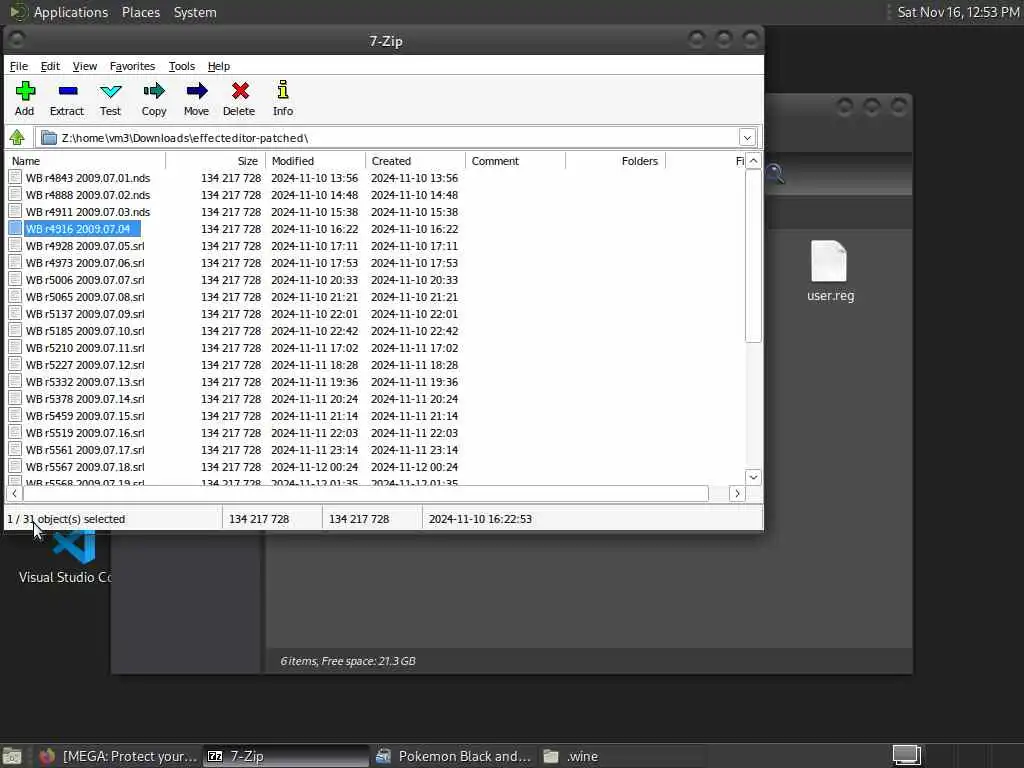Open the Help menu
The image size is (1024, 768).
pyautogui.click(x=219, y=66)
